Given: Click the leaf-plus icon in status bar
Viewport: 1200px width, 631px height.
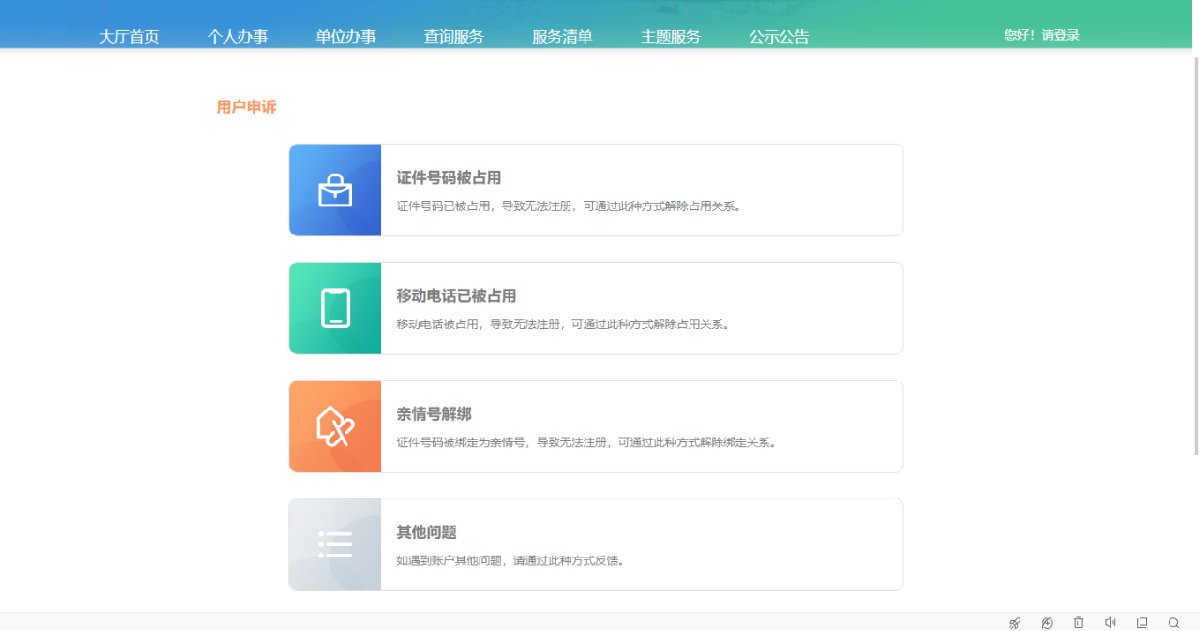Looking at the screenshot, I should [x=1047, y=623].
